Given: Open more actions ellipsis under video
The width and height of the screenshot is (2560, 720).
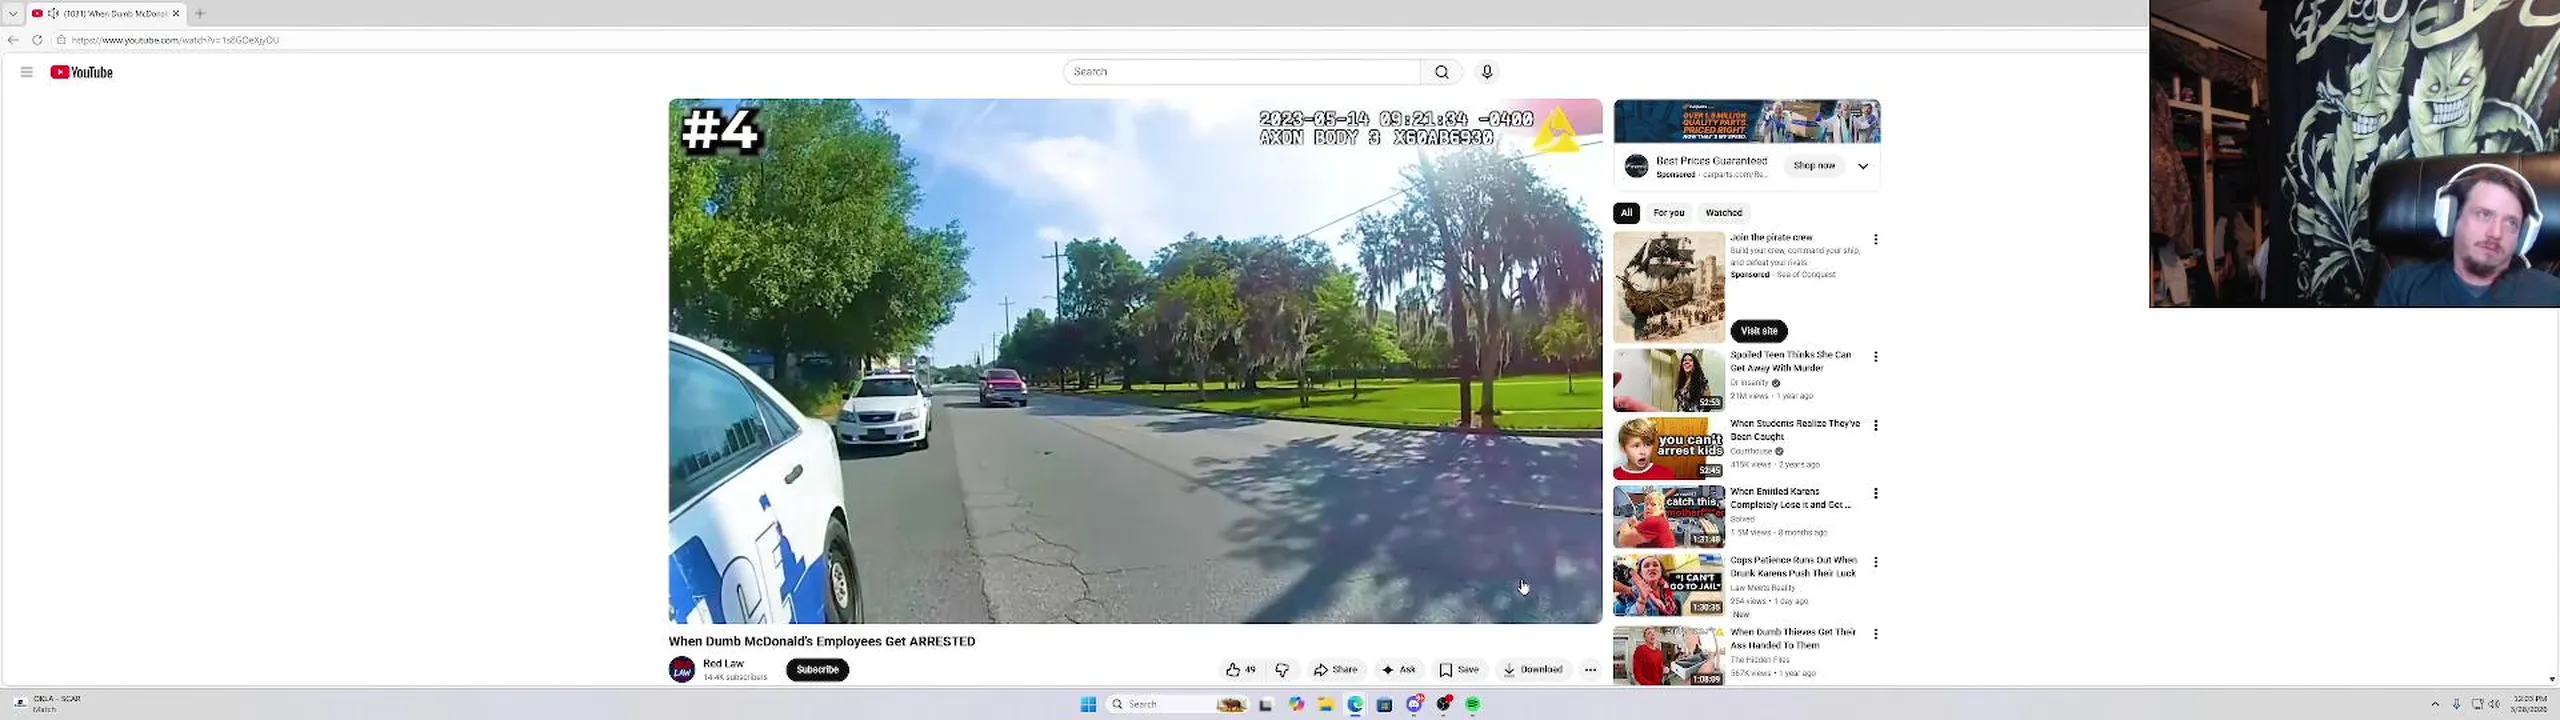Looking at the screenshot, I should click(1590, 670).
